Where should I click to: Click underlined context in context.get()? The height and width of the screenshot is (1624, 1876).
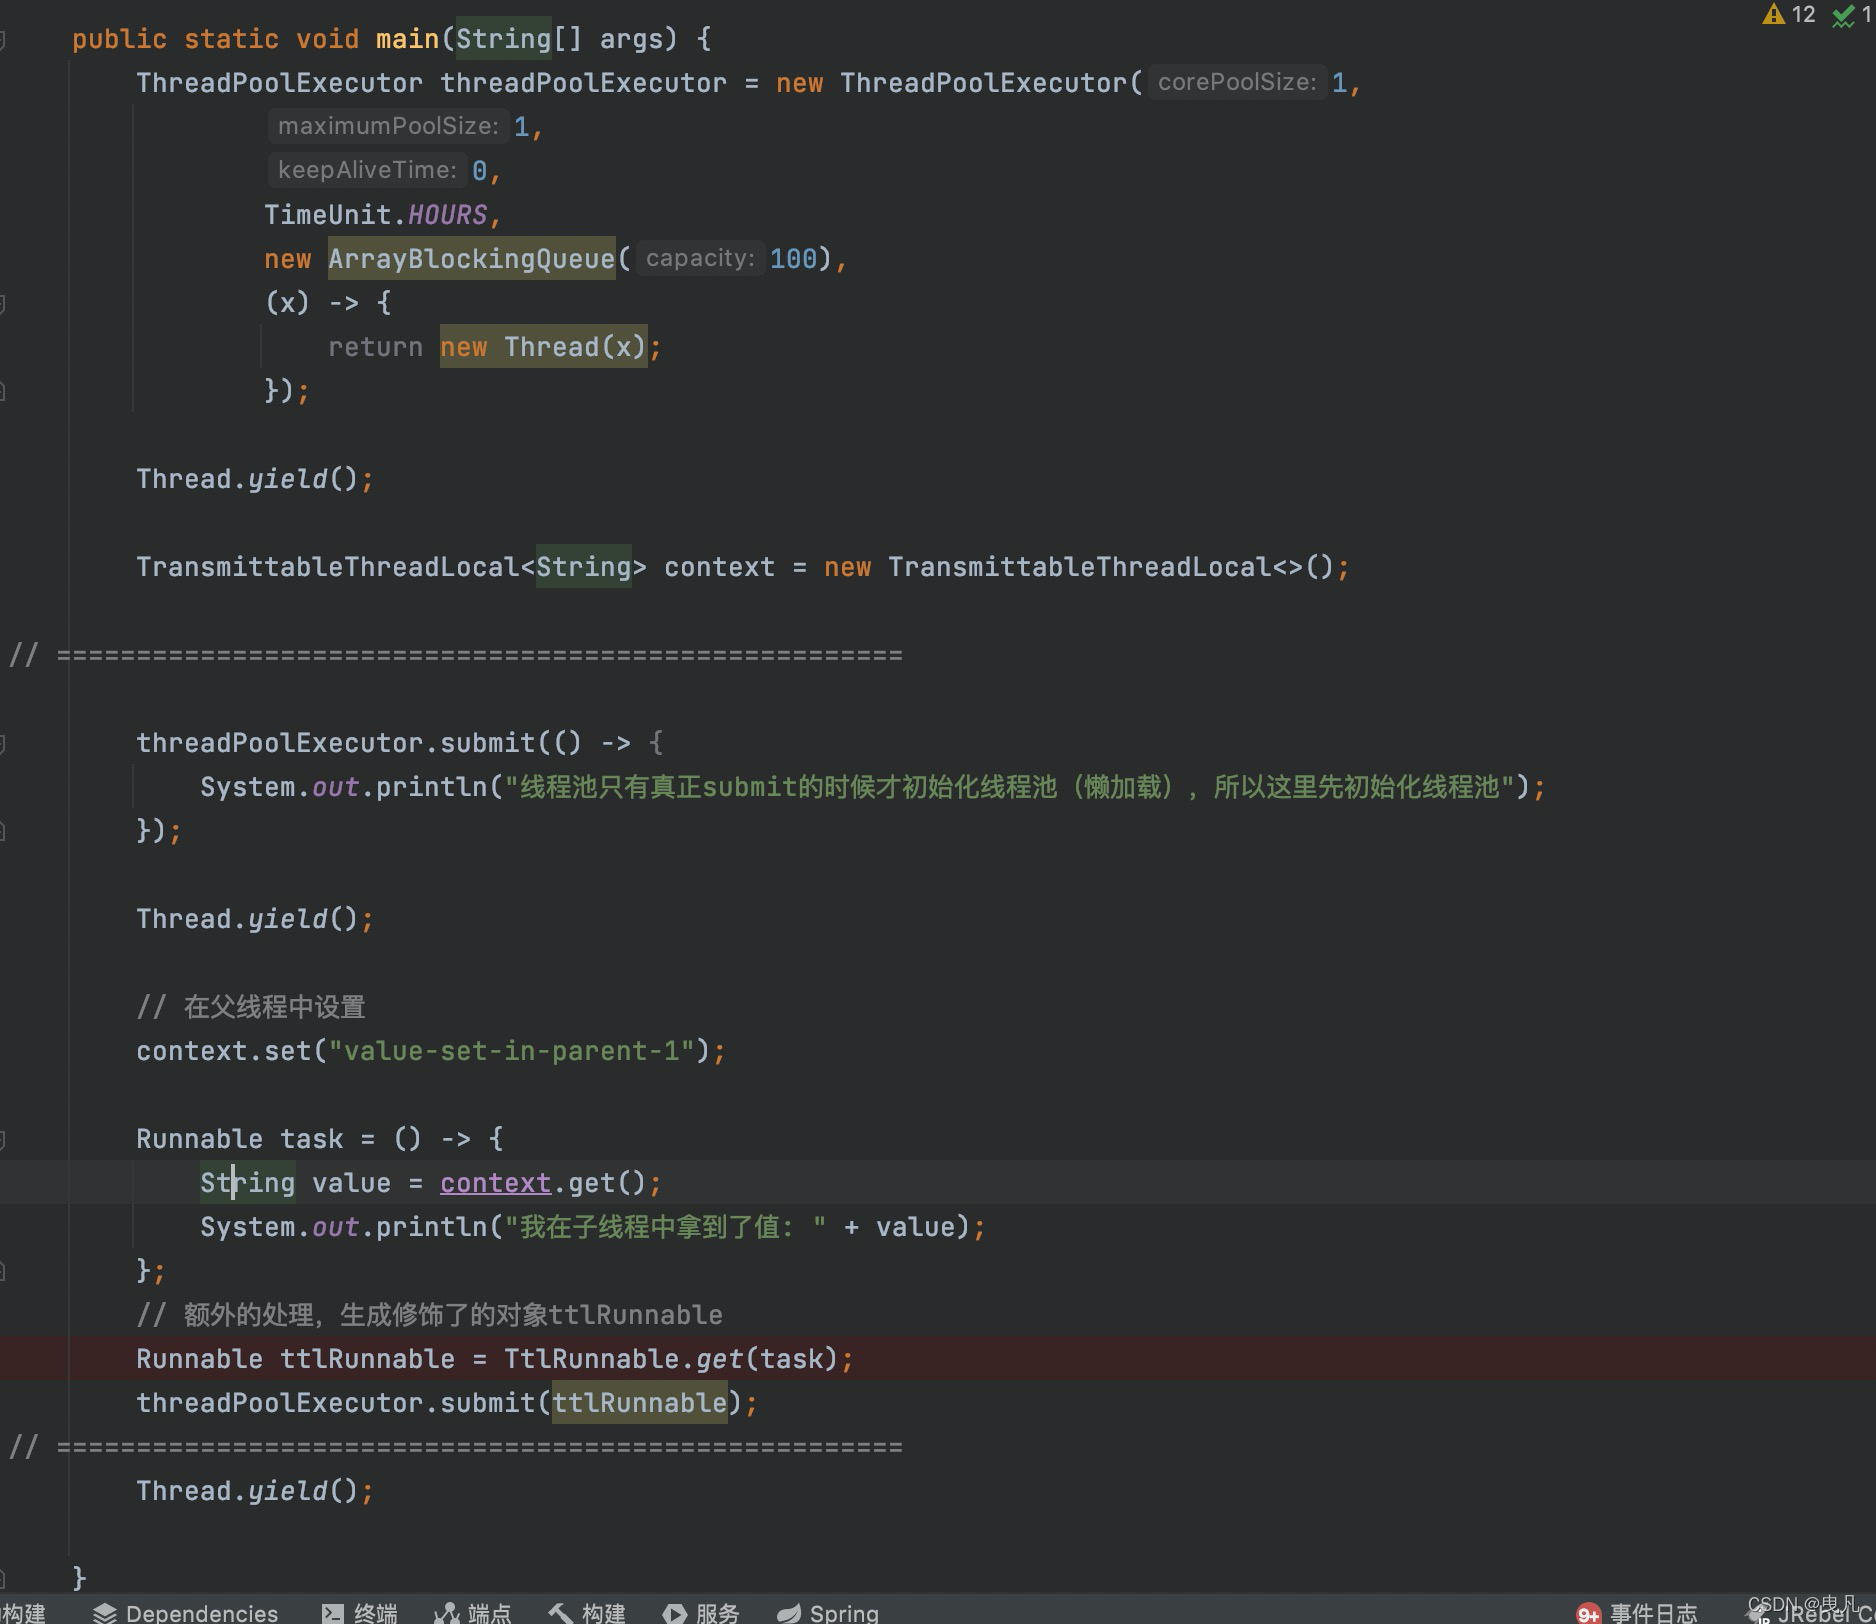point(495,1183)
